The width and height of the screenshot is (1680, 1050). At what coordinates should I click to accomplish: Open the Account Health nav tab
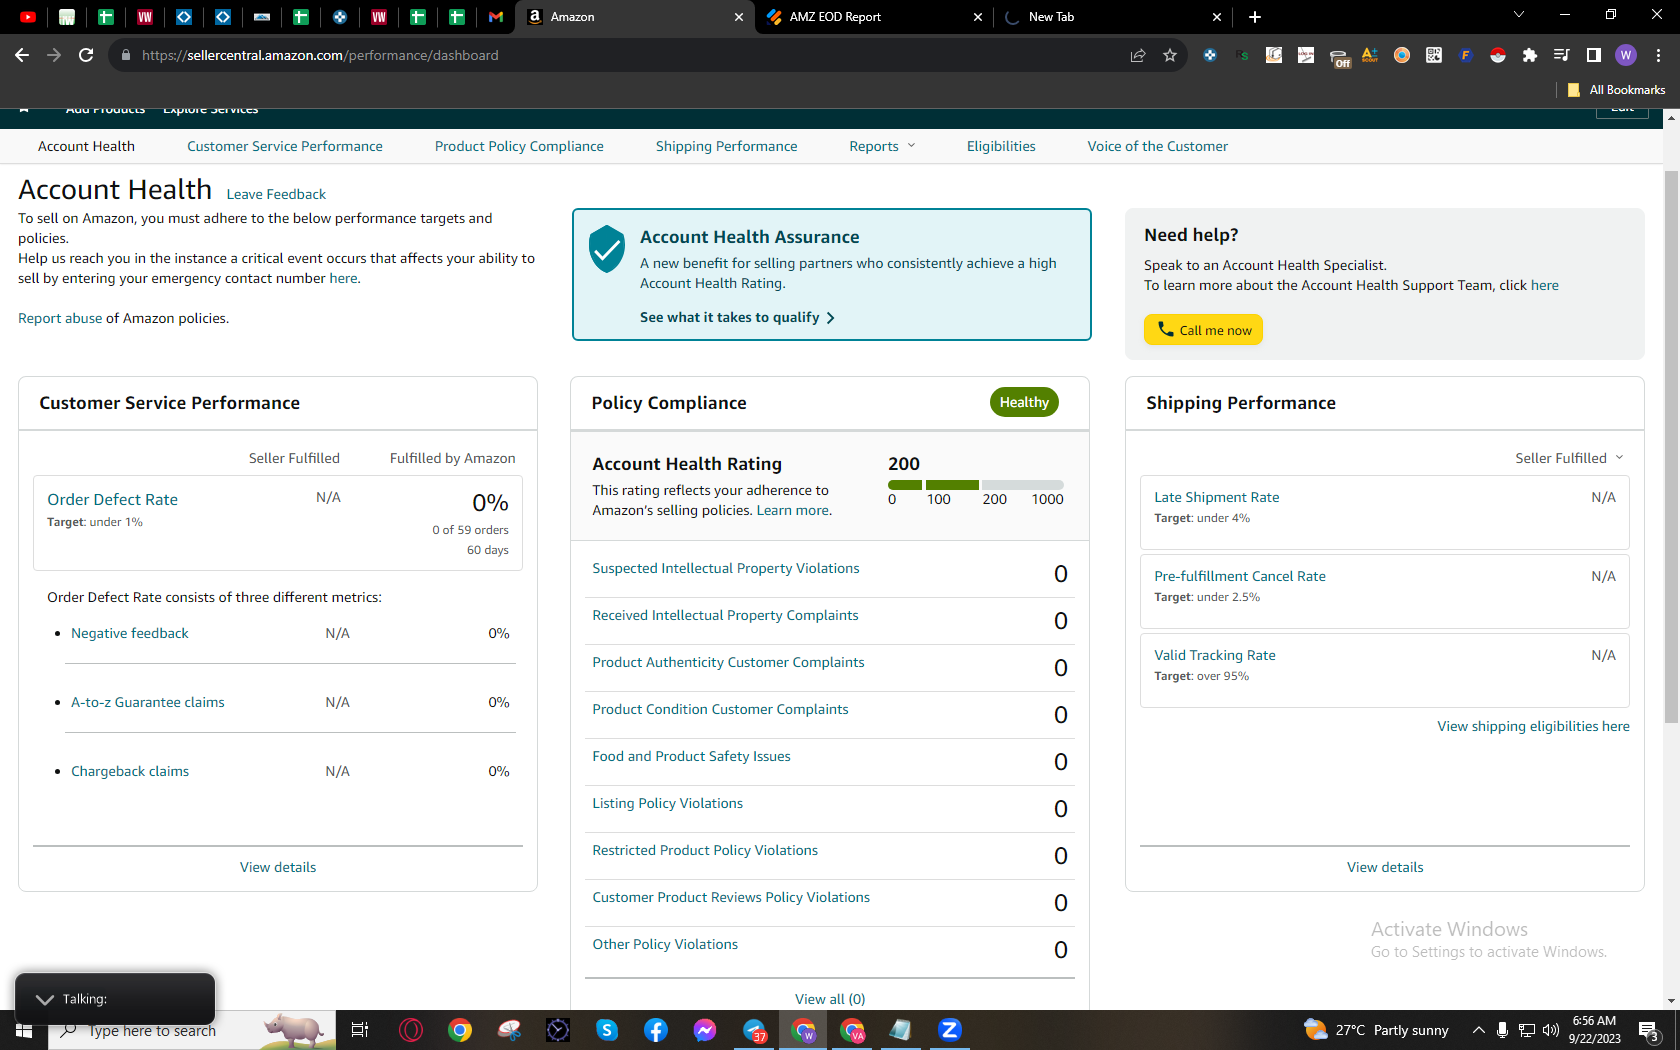(x=86, y=146)
